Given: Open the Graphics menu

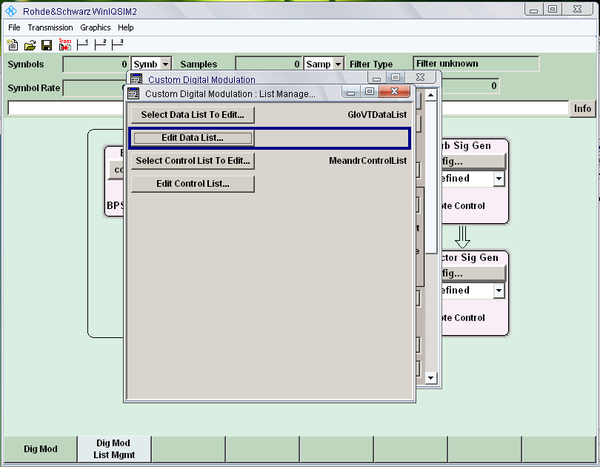Looking at the screenshot, I should [95, 27].
